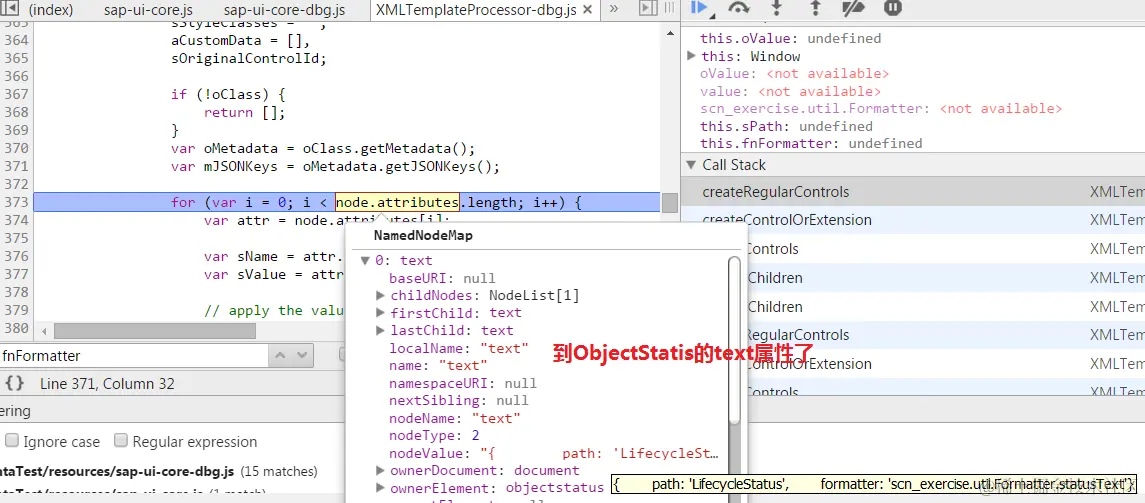Switch to sap-ui-core-dbg.js tab
Viewport: 1145px width, 503px height.
(284, 10)
